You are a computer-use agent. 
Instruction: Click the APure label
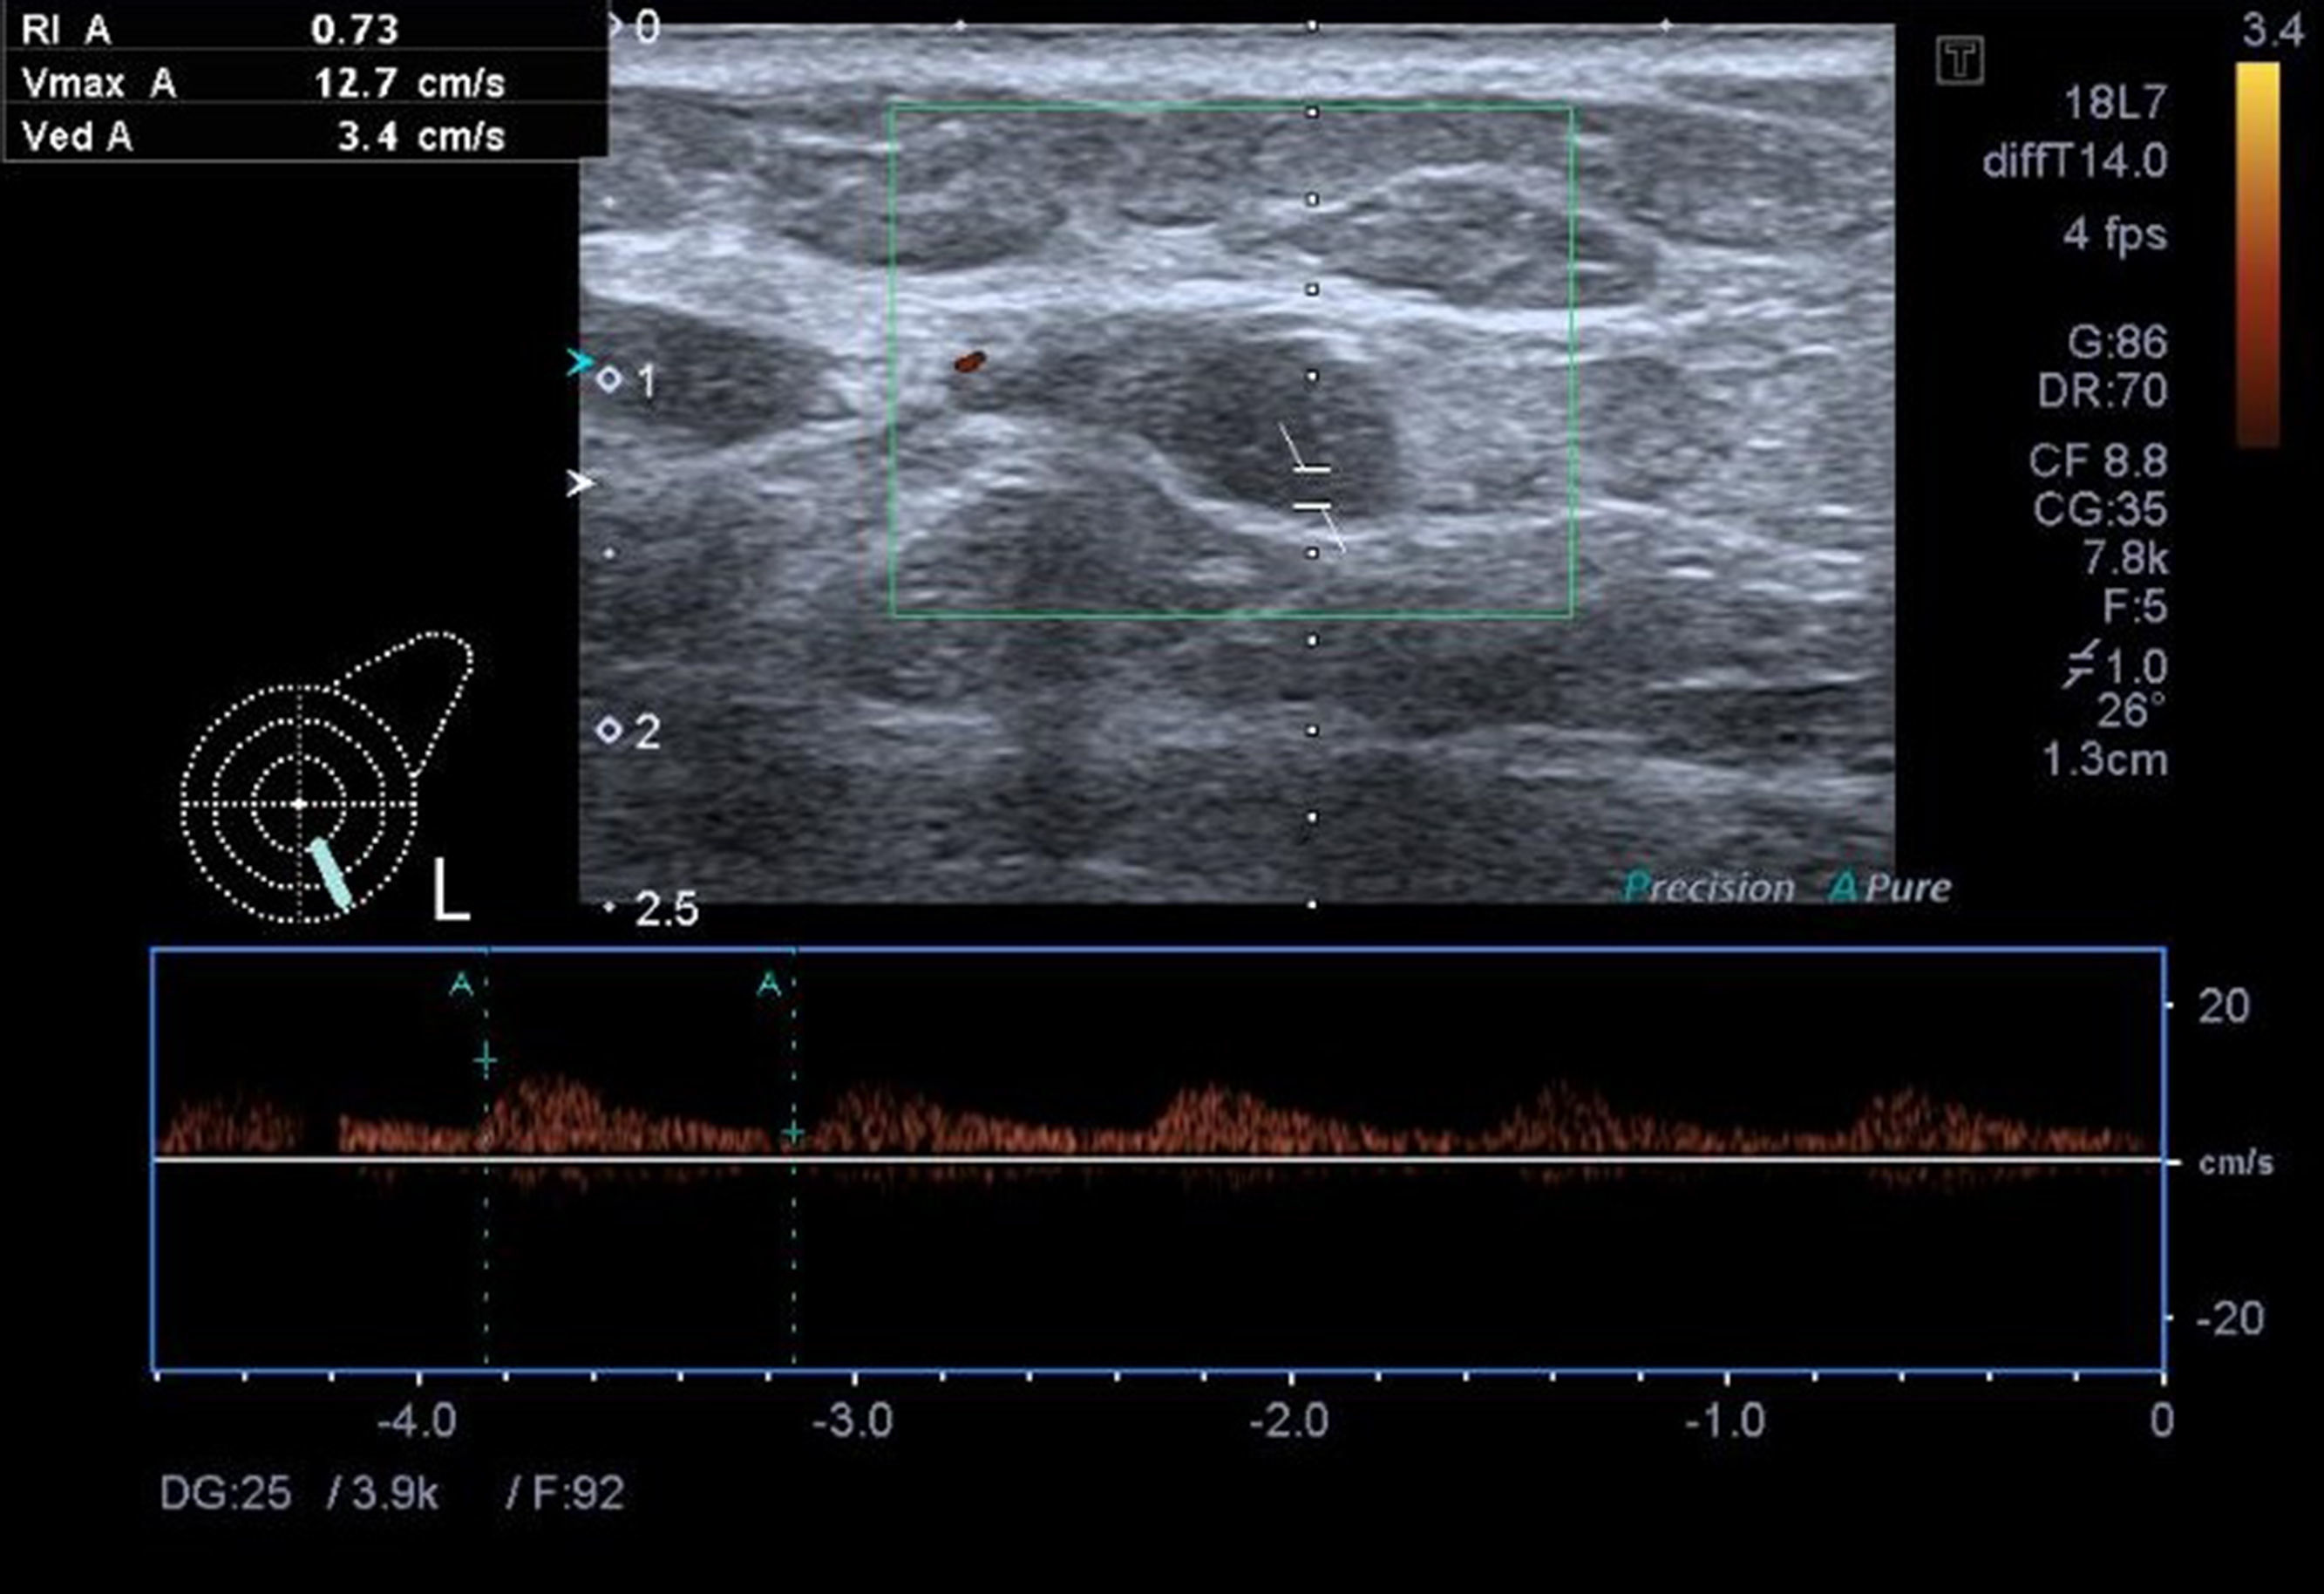1889,888
